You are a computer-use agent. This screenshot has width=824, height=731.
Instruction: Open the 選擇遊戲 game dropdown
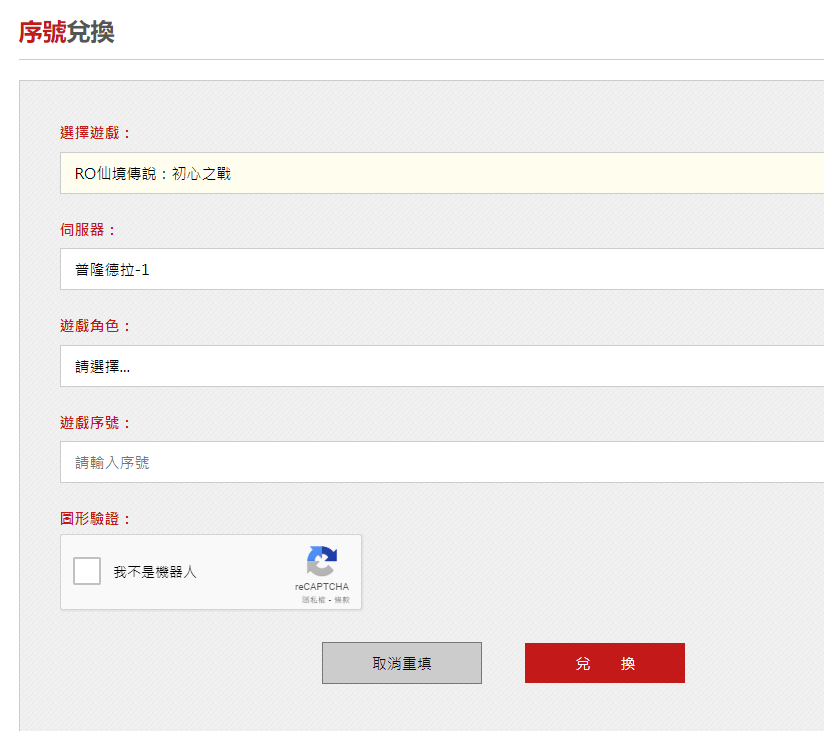tap(440, 173)
